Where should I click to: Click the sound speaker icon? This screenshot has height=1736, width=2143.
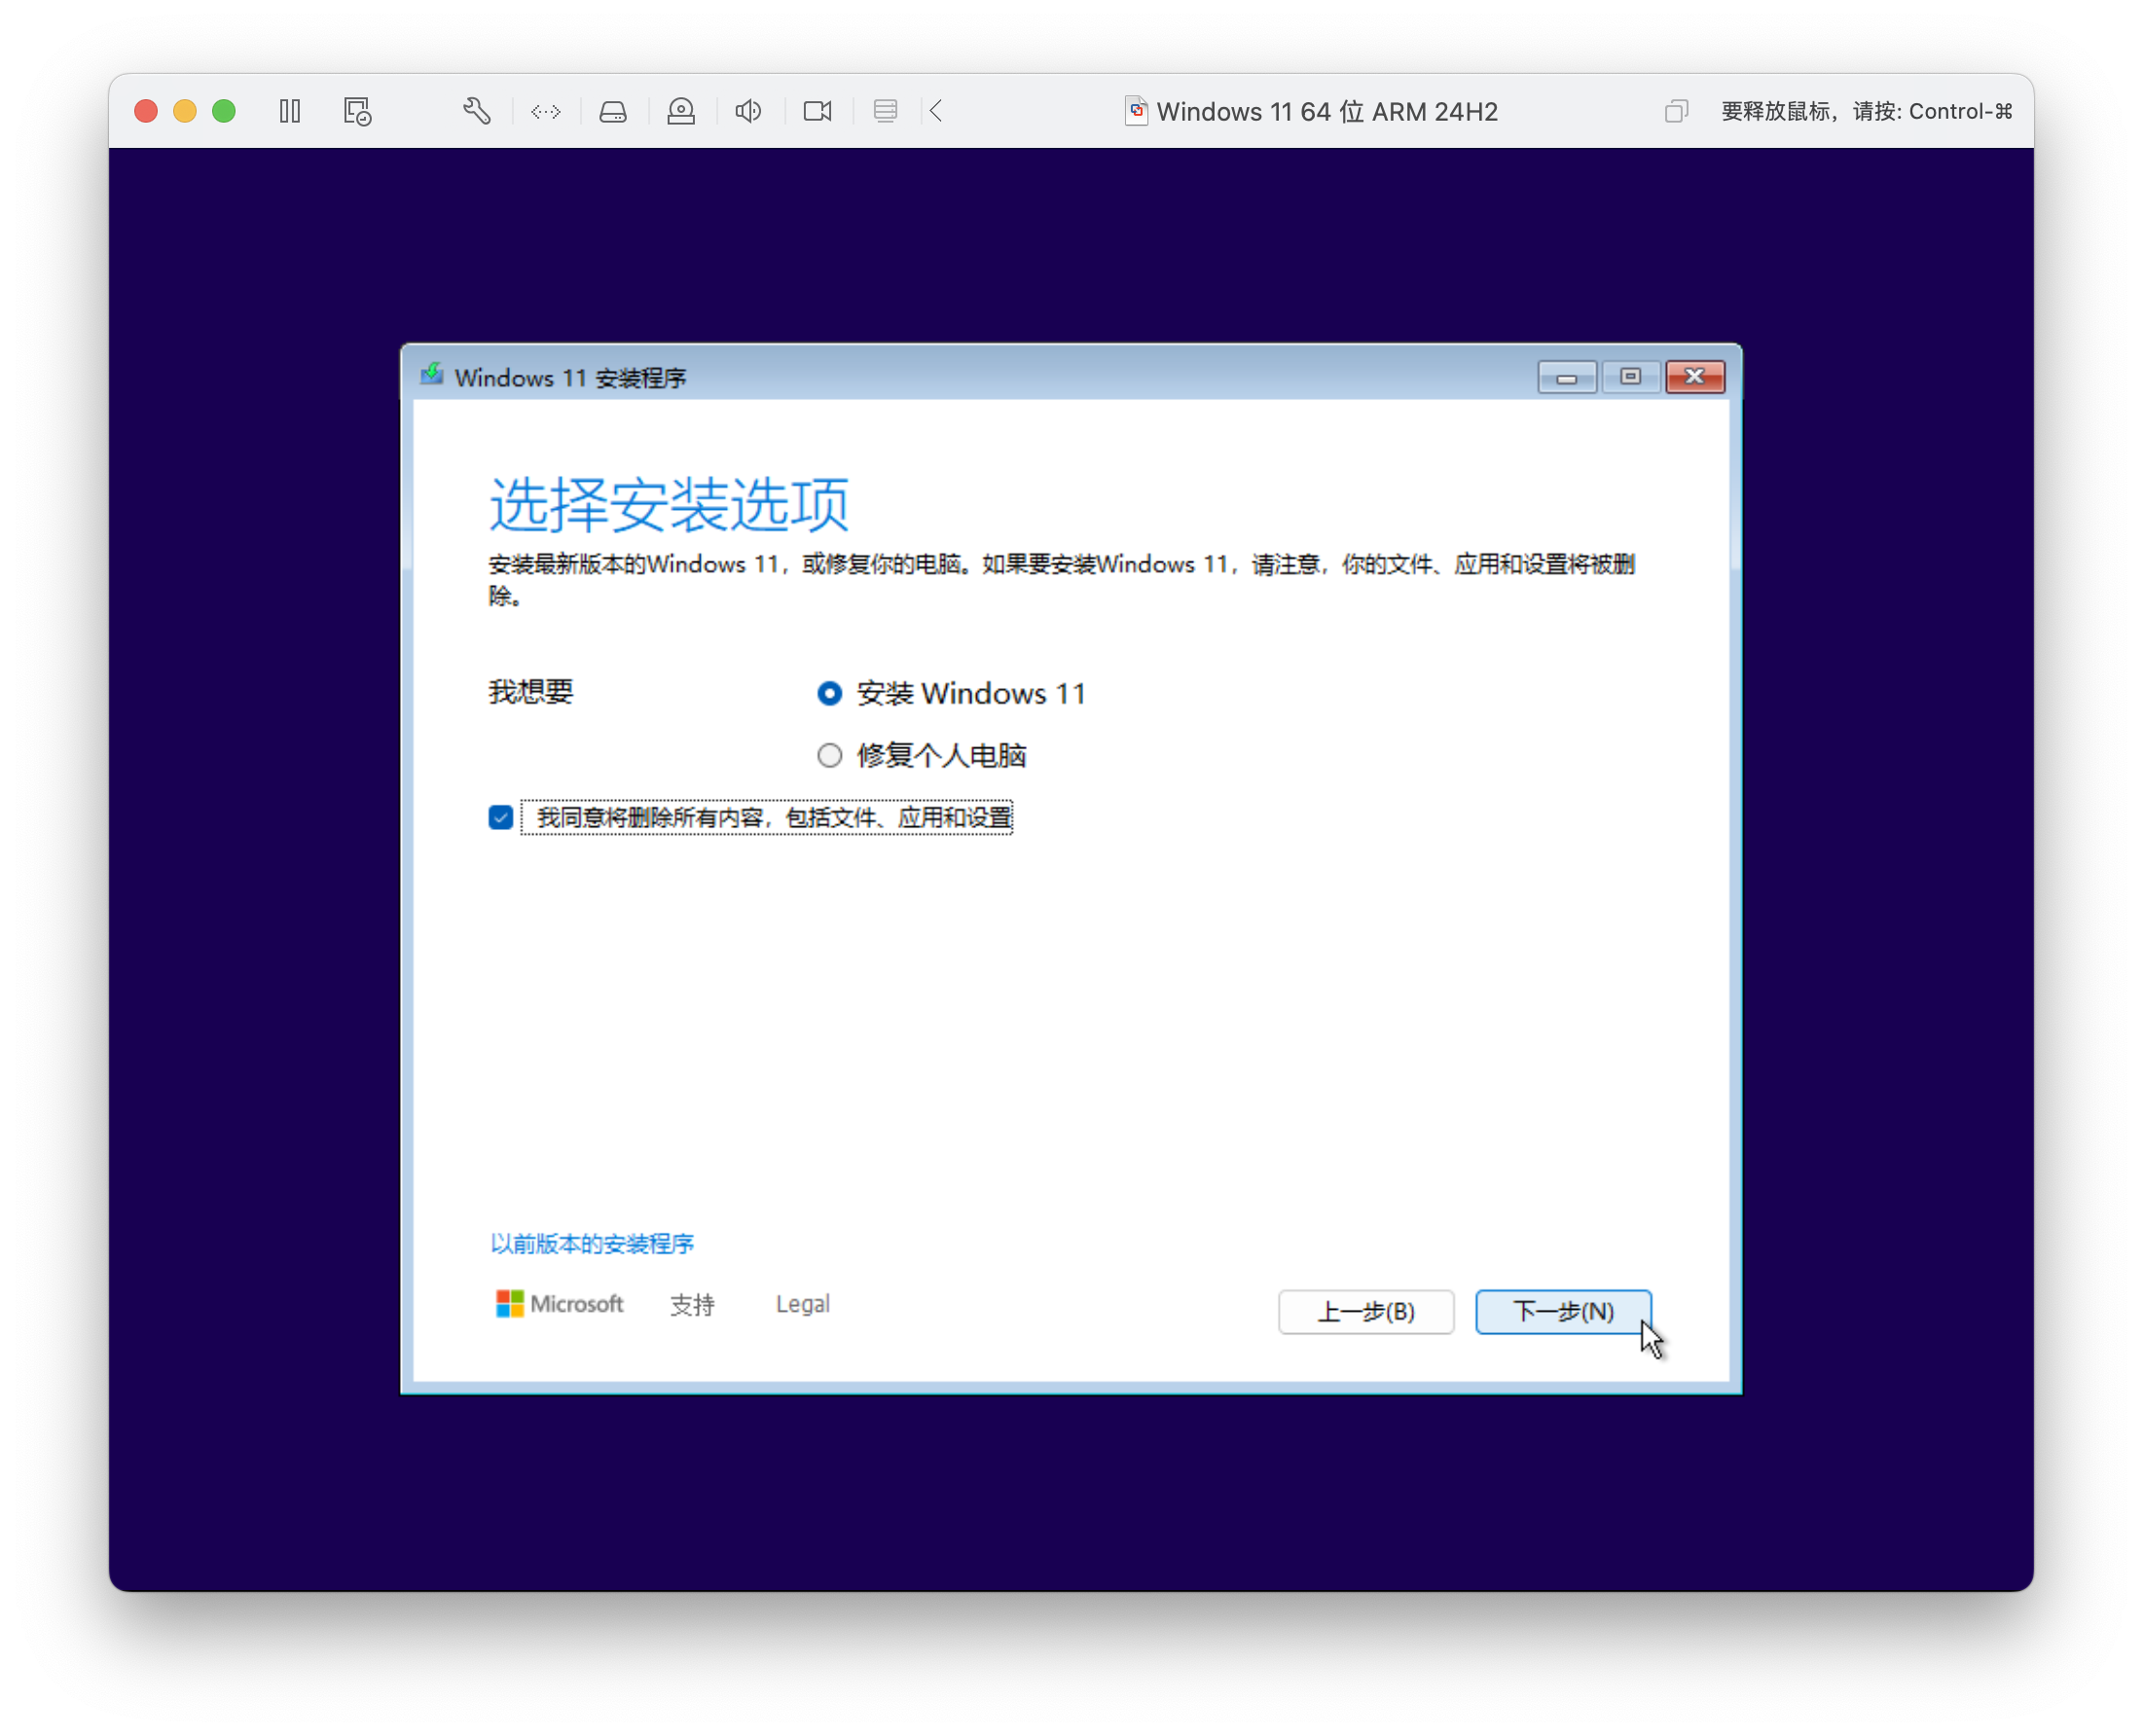[748, 111]
